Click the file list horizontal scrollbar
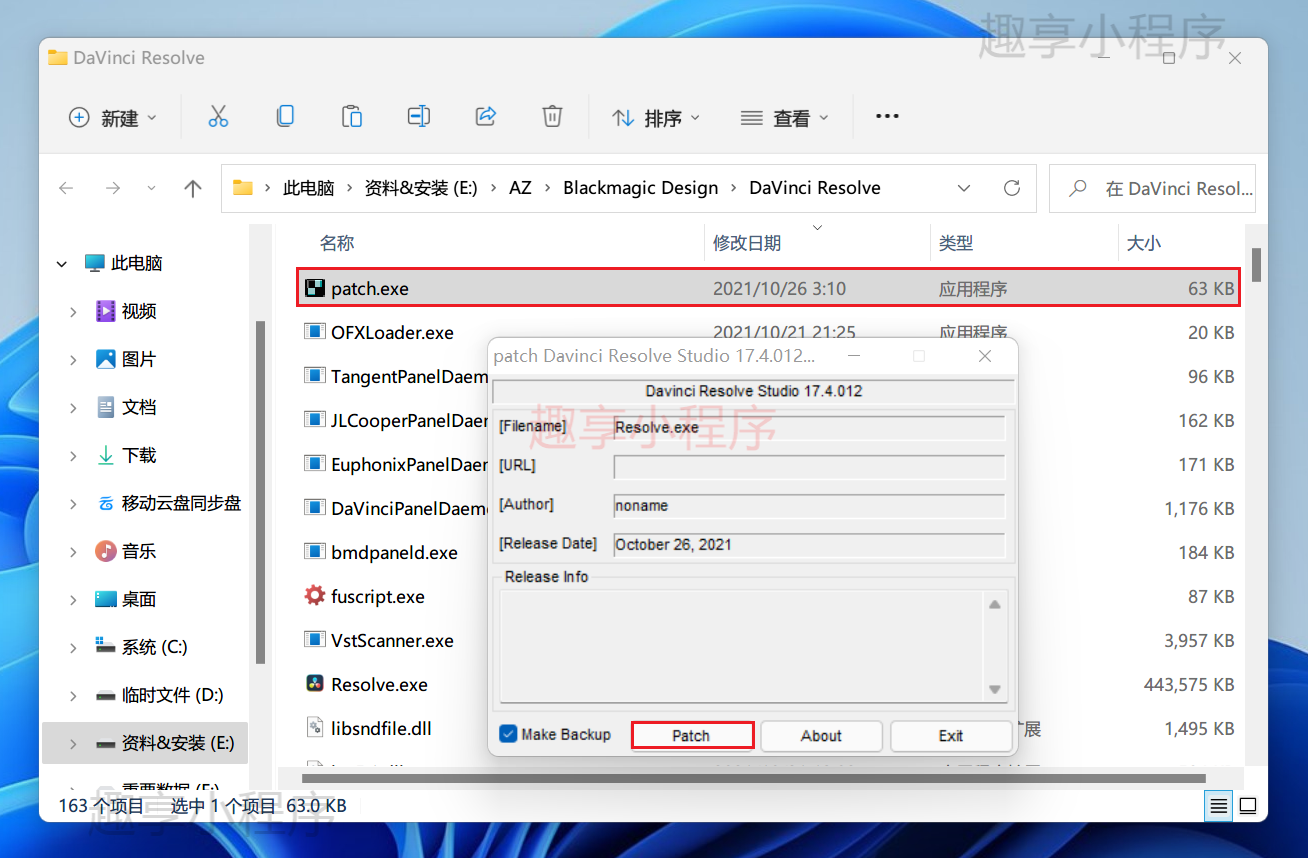This screenshot has width=1308, height=858. click(753, 777)
